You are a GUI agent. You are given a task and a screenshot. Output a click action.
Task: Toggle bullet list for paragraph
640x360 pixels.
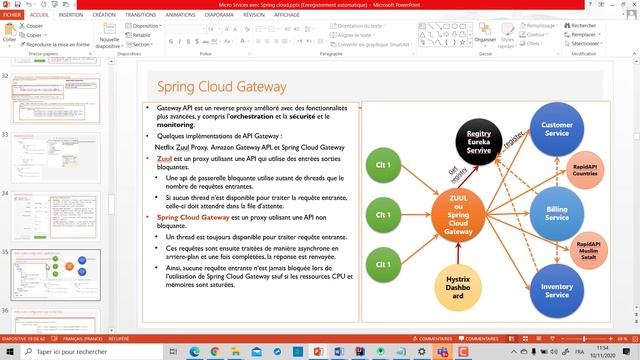click(x=258, y=29)
